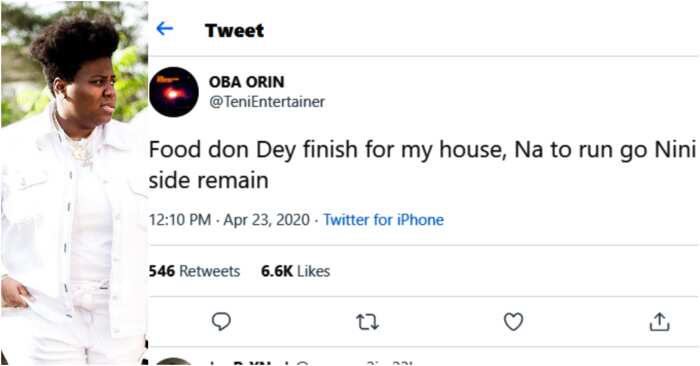The width and height of the screenshot is (700, 366).
Task: Click the Tweet page title
Action: [234, 30]
